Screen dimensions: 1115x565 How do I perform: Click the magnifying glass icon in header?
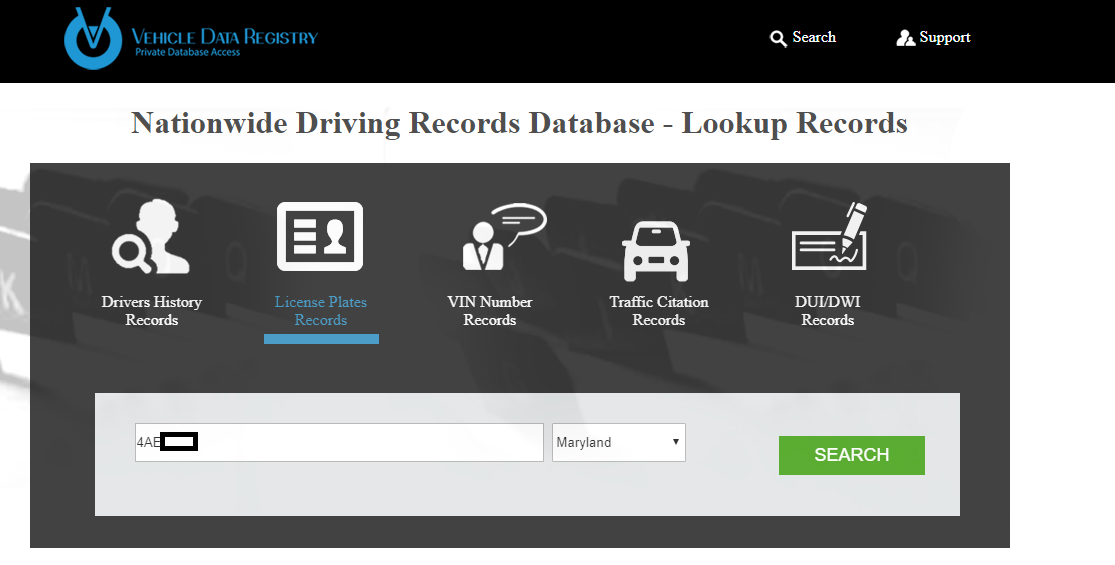[778, 38]
